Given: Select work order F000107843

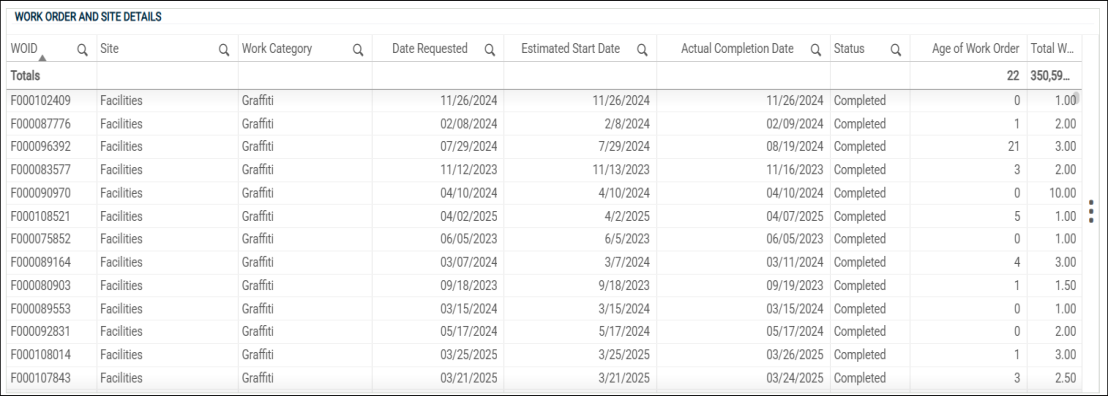Looking at the screenshot, I should (40, 378).
